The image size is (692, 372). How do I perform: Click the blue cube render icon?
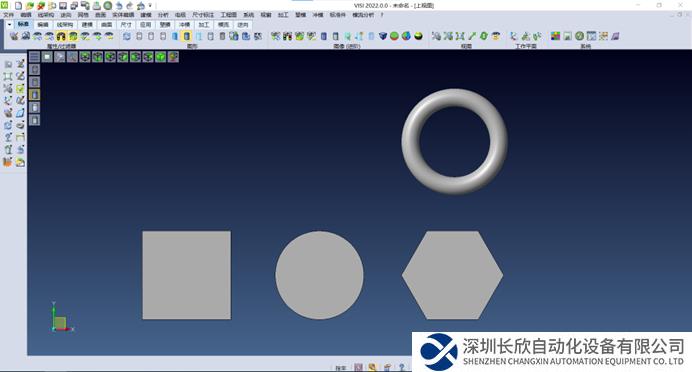pos(383,36)
